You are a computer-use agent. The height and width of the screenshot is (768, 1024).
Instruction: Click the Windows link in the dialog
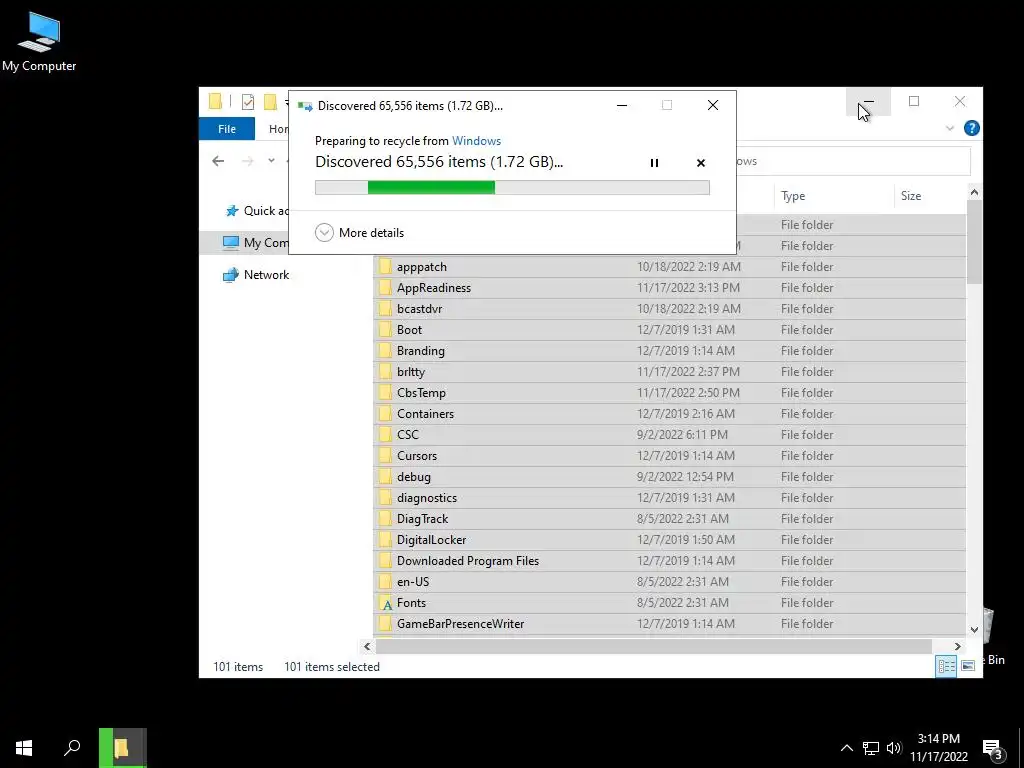click(x=476, y=141)
